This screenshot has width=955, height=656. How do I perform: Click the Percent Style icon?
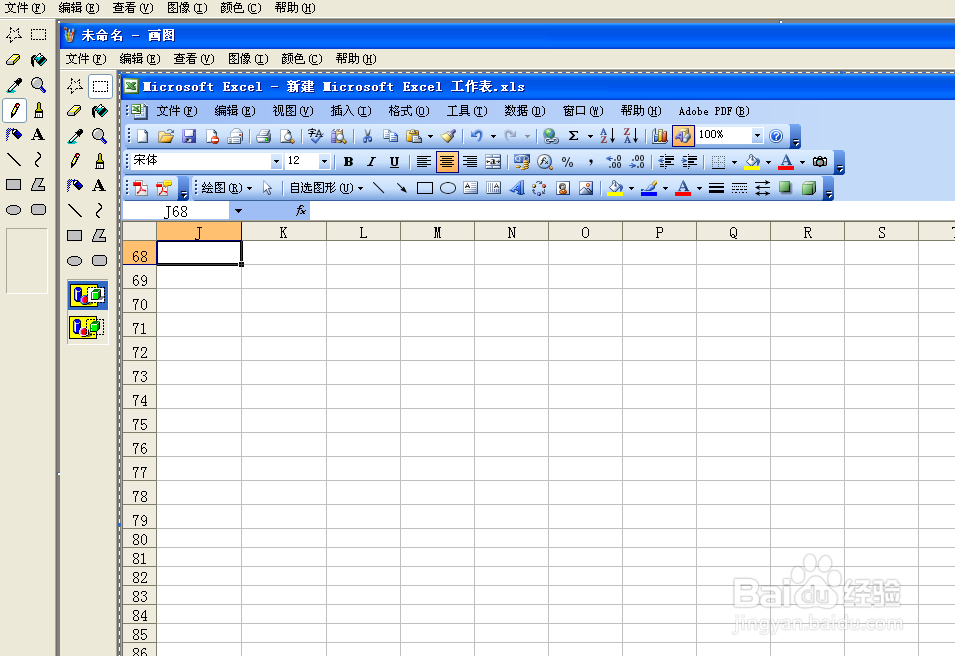click(567, 162)
